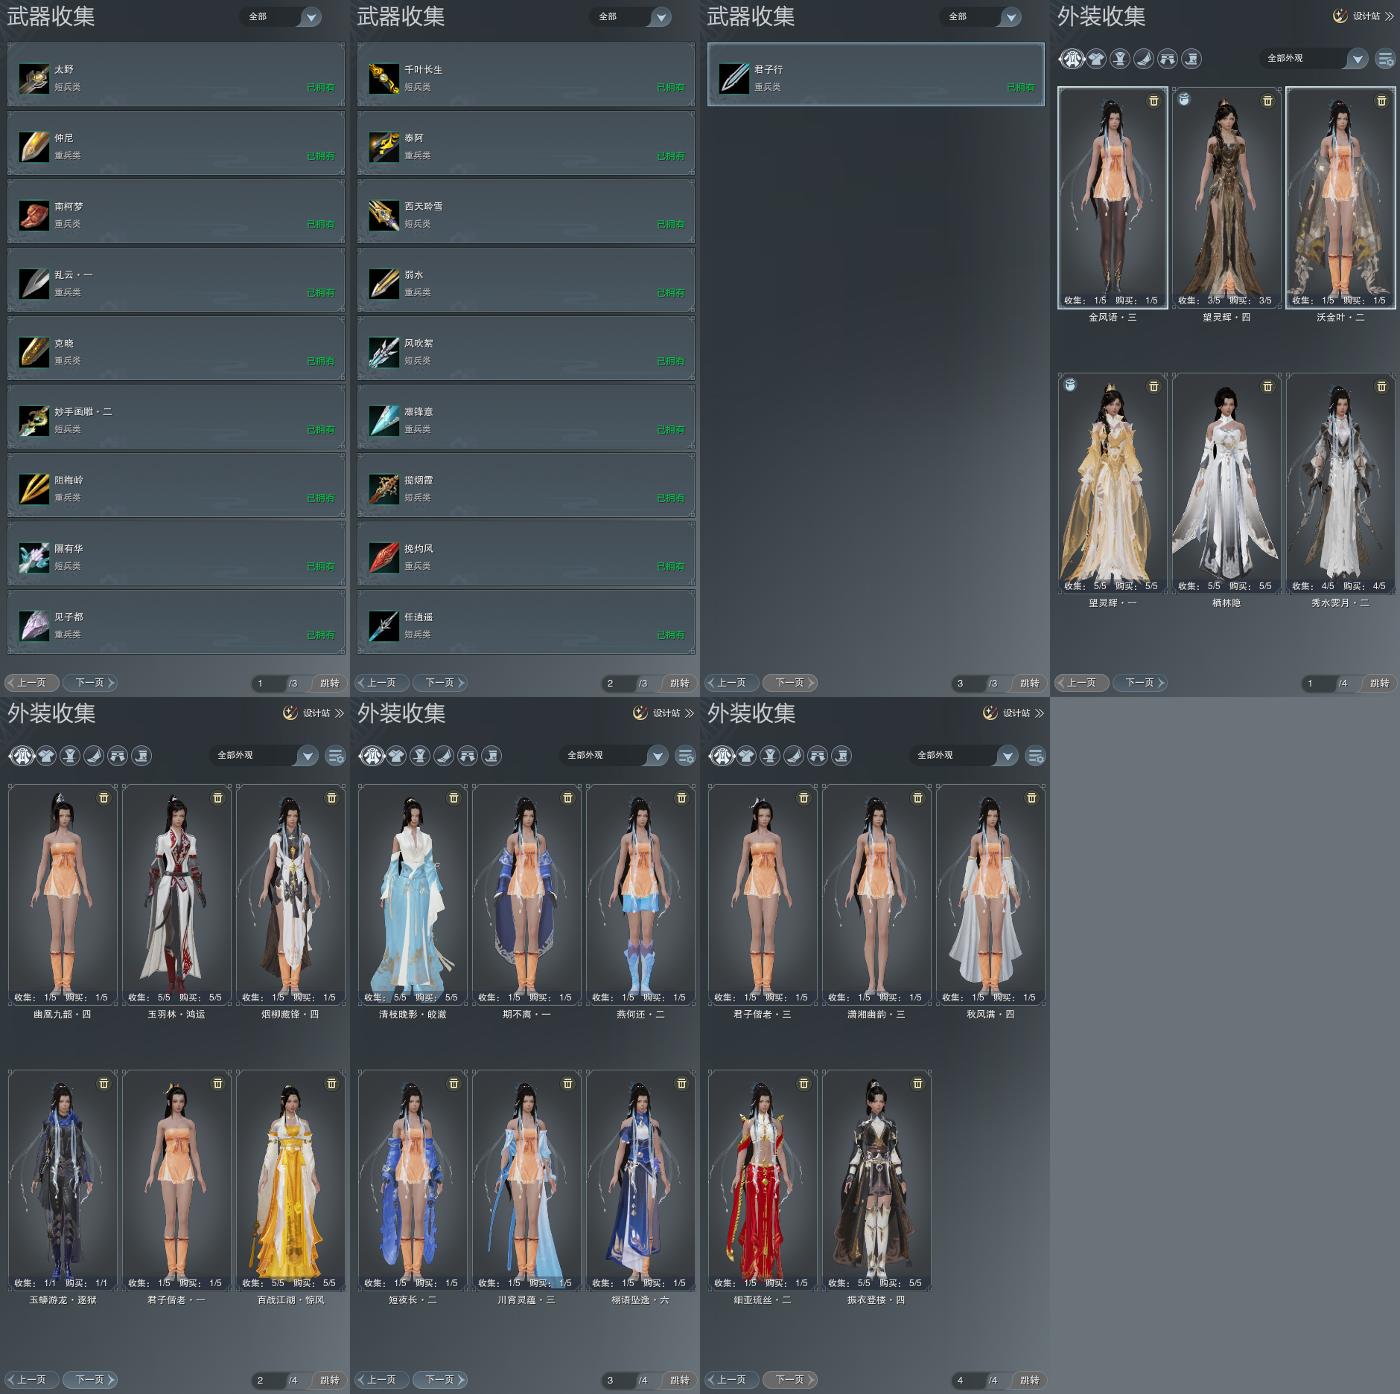This screenshot has height=1394, width=1400.
Task: Click the 妙手函雕·二 weapon icon
Action: click(x=34, y=420)
